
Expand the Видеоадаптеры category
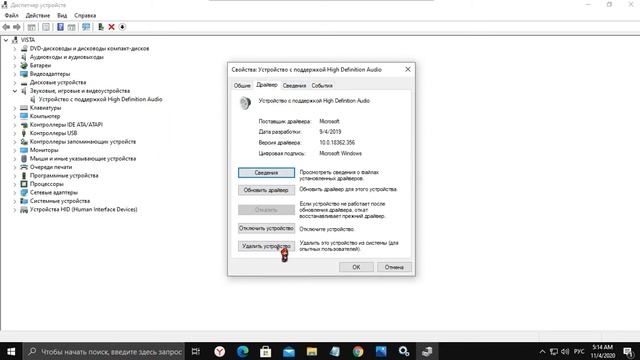tap(15, 74)
